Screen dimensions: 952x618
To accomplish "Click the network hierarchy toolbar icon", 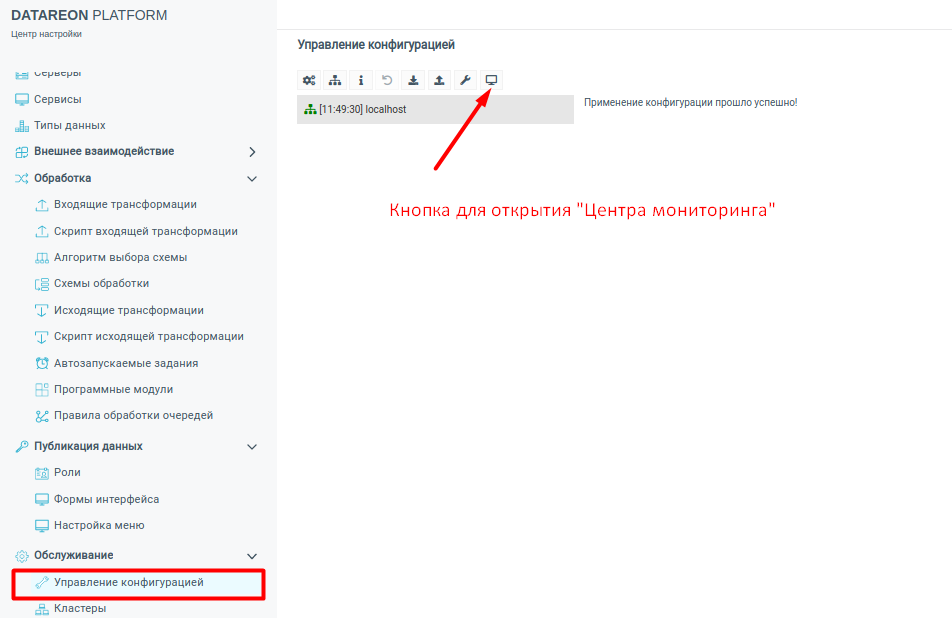I will 335,80.
